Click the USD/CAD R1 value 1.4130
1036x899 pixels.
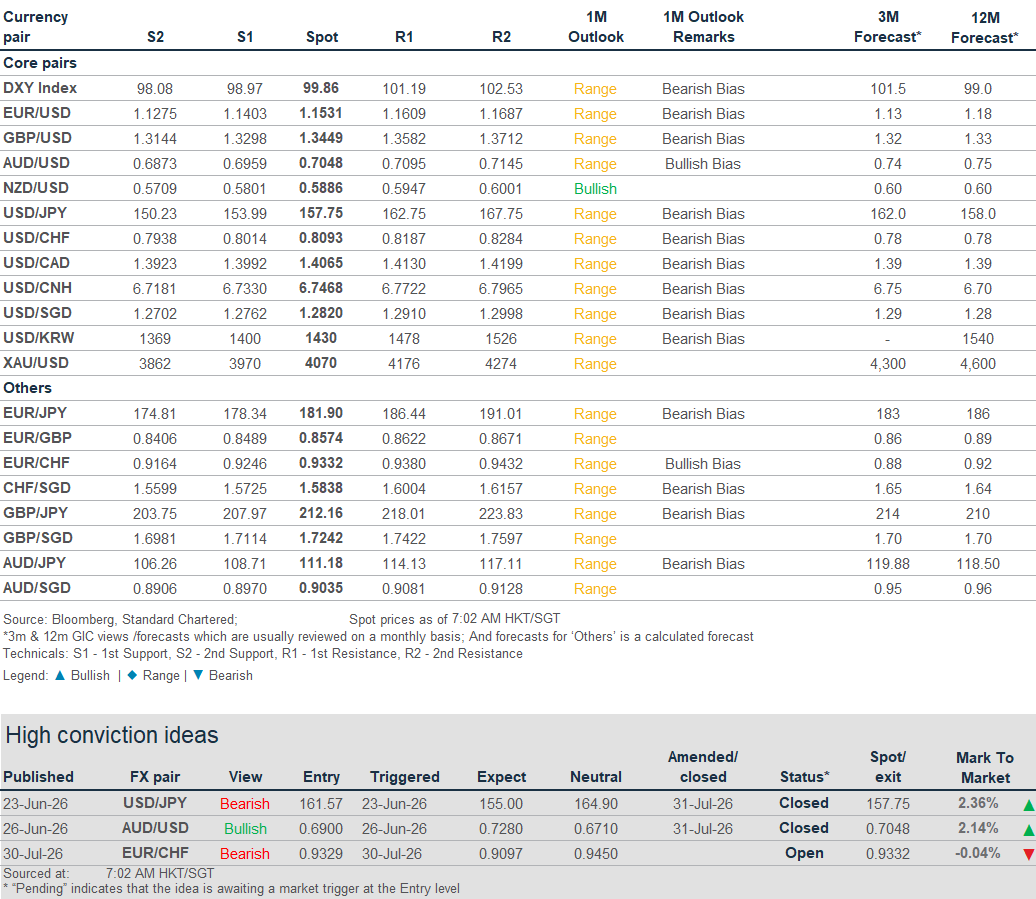tap(404, 264)
